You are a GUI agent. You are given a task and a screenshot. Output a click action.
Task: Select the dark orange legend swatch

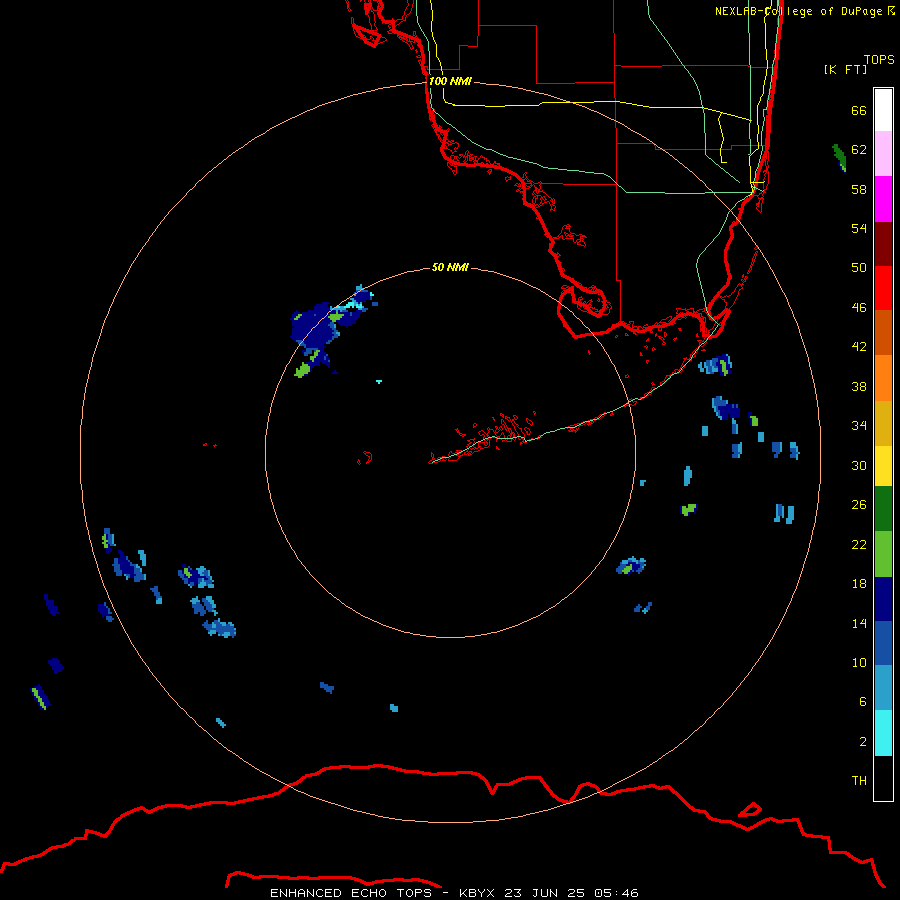(x=883, y=332)
